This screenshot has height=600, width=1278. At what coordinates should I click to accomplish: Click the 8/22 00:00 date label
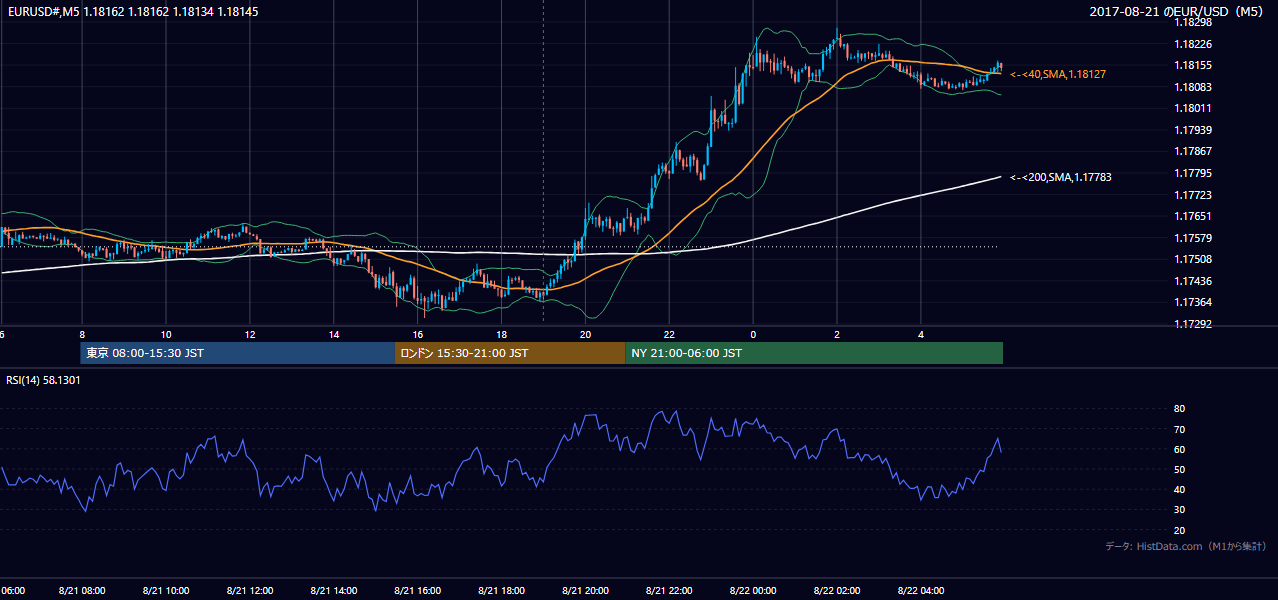point(754,591)
